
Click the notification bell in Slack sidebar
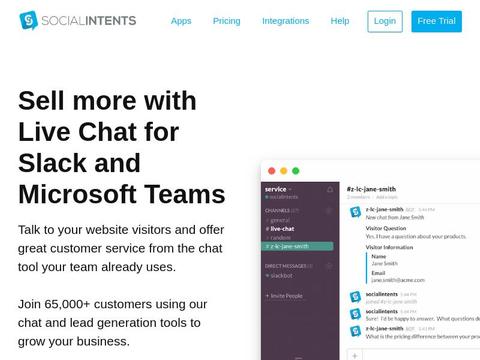pyautogui.click(x=330, y=189)
